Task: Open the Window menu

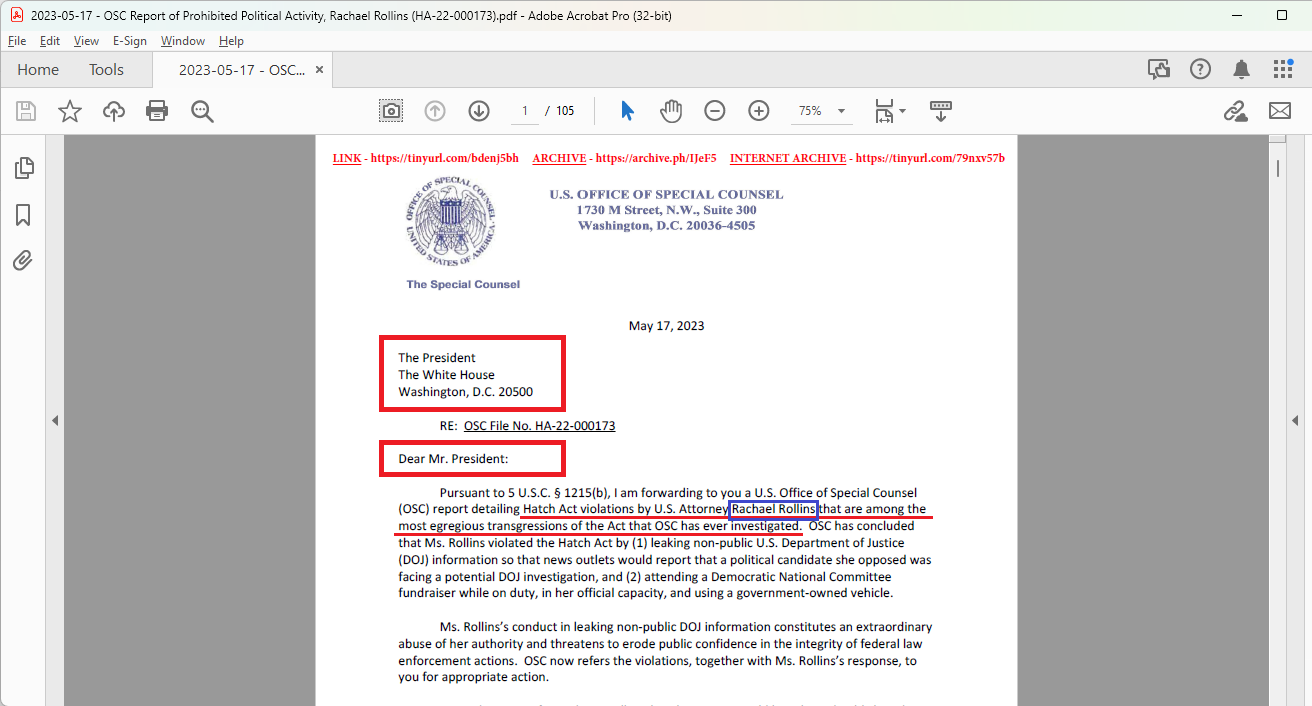Action: point(183,41)
